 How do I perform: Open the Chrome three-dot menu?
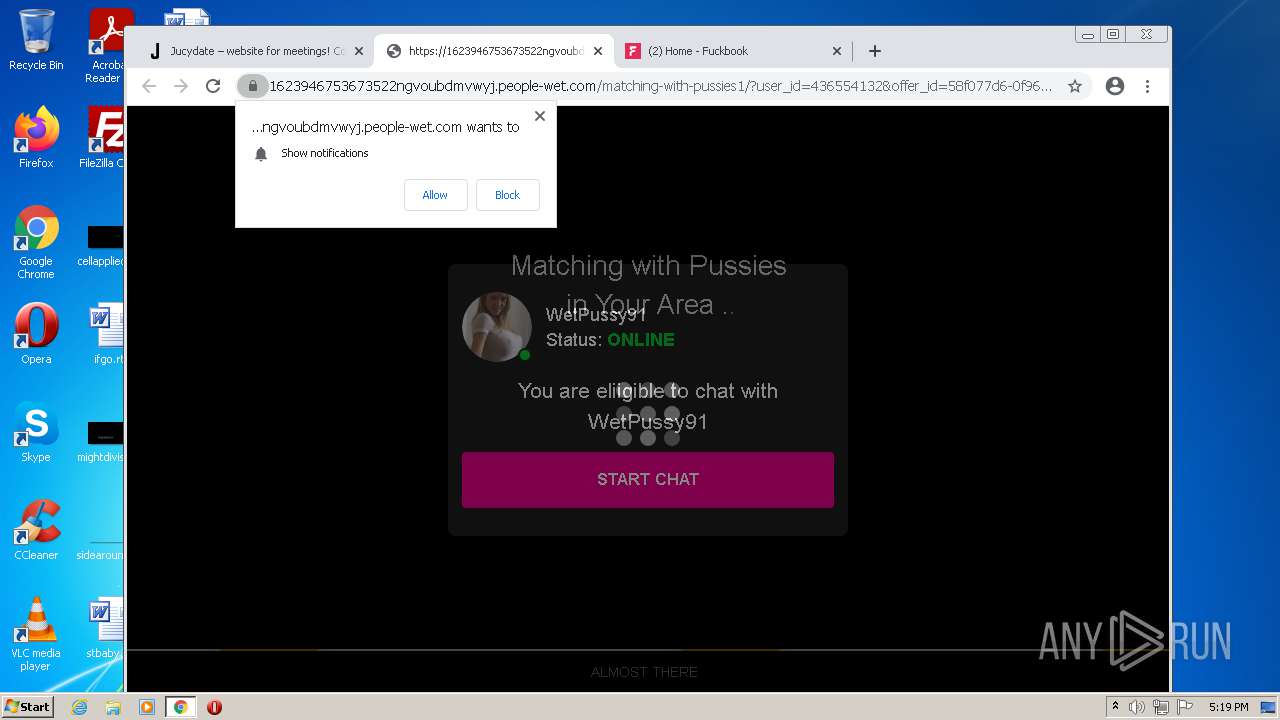[x=1147, y=86]
